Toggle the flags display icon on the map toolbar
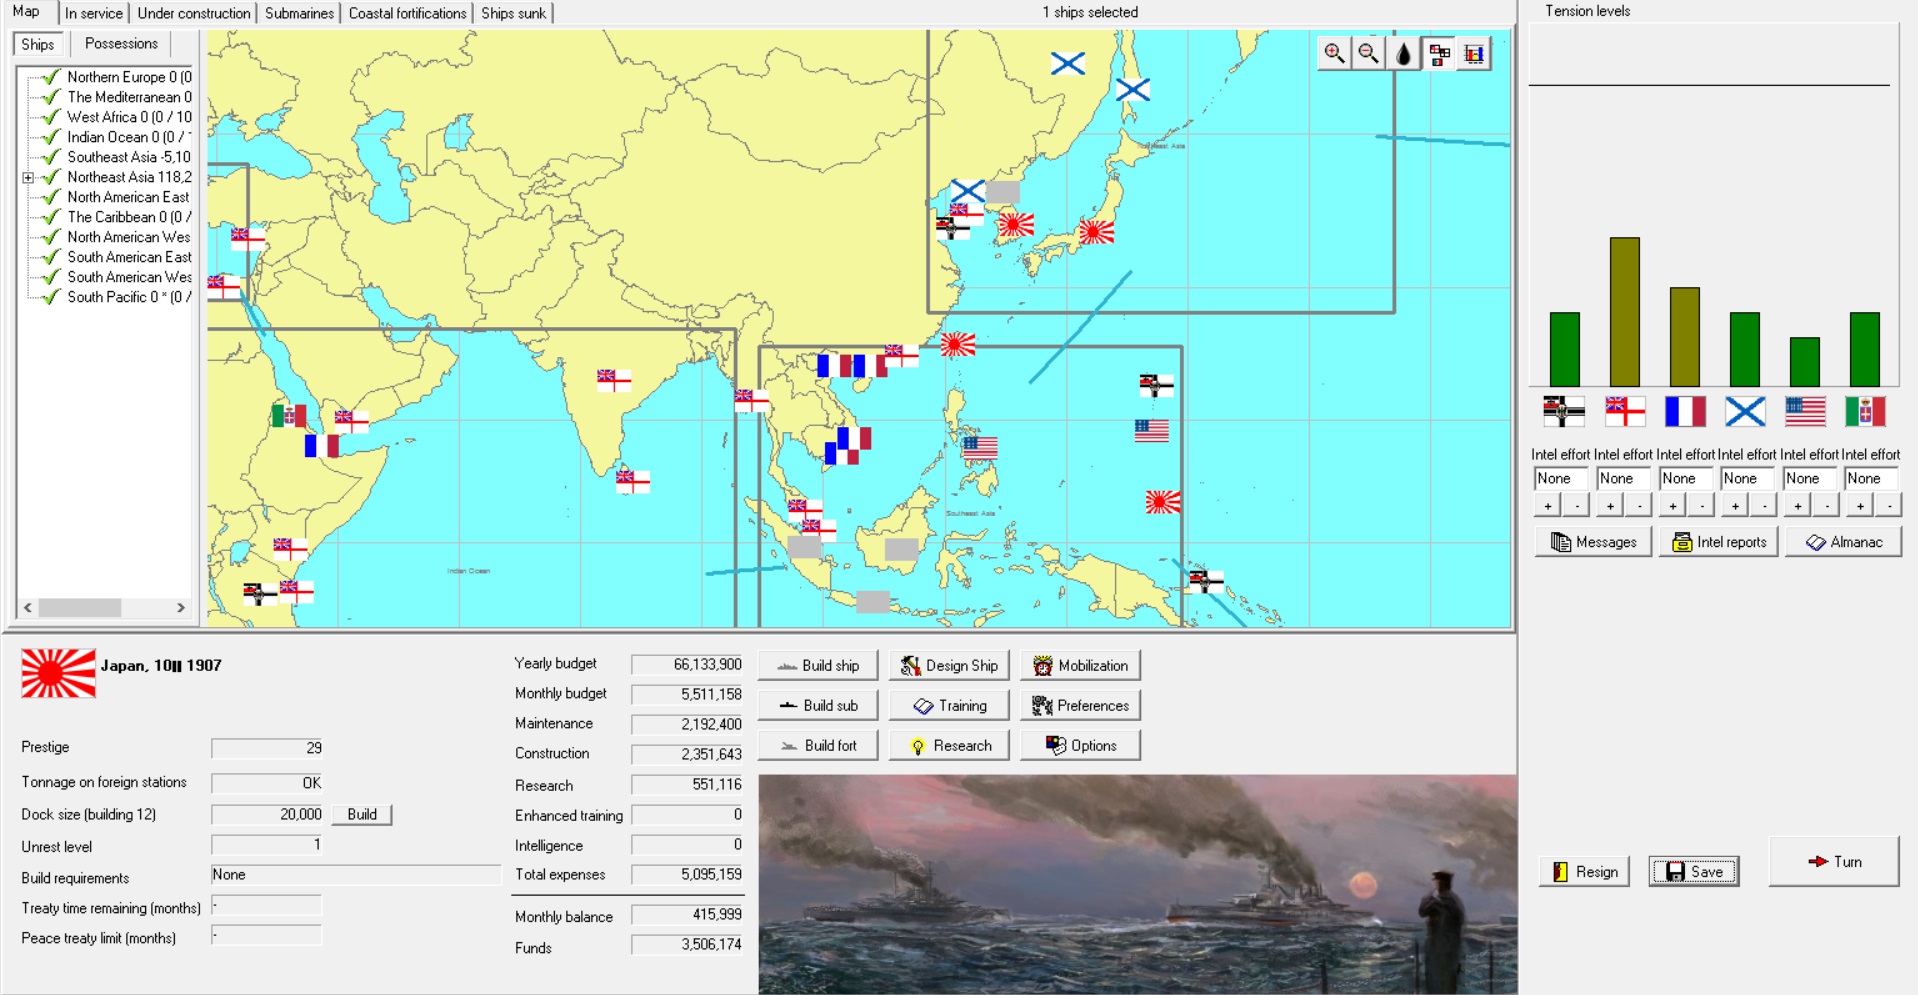Viewport: 1918px width, 995px height. [1439, 54]
